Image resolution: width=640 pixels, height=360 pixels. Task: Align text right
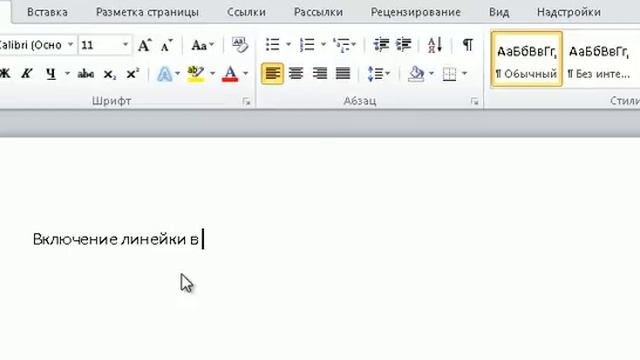tap(320, 73)
